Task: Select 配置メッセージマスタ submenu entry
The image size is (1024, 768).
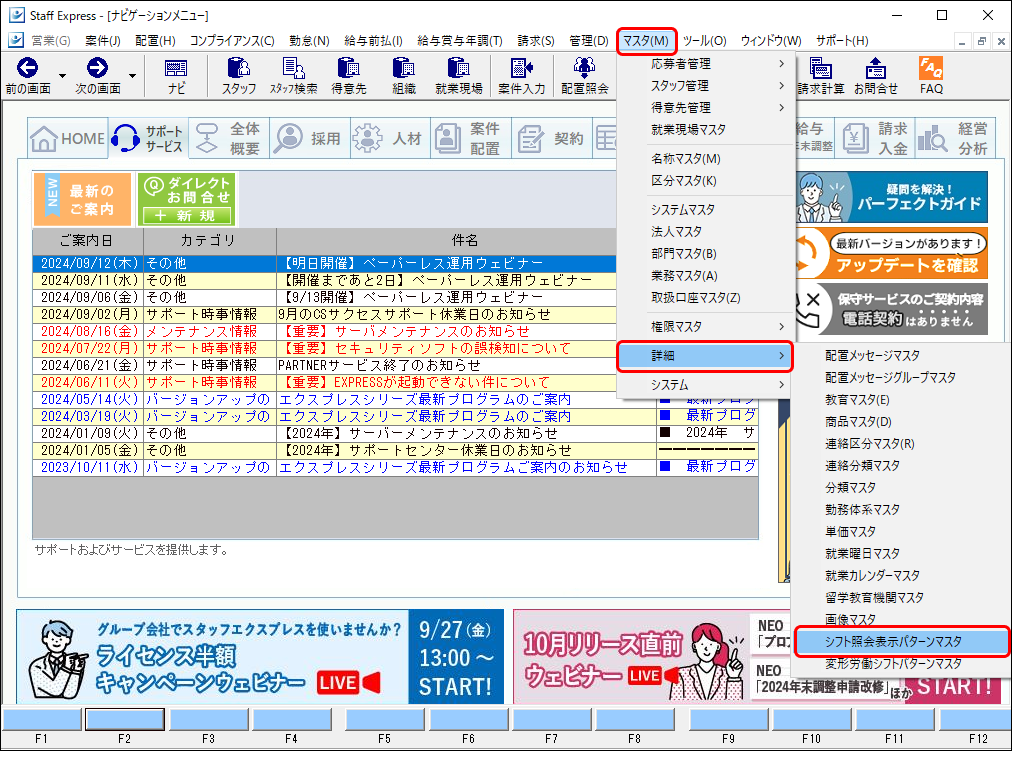Action: coord(901,355)
